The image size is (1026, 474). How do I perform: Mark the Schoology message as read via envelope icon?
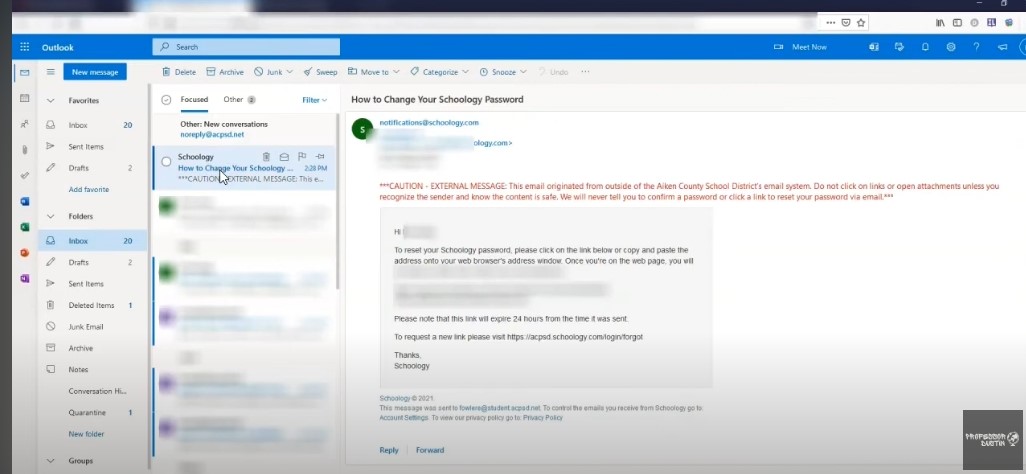[x=284, y=156]
